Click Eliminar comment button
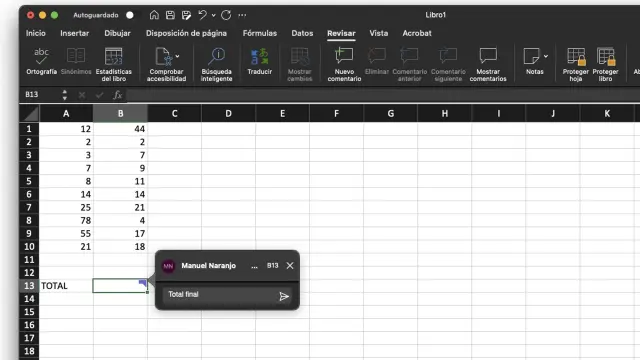This screenshot has width=640, height=360. (376, 61)
